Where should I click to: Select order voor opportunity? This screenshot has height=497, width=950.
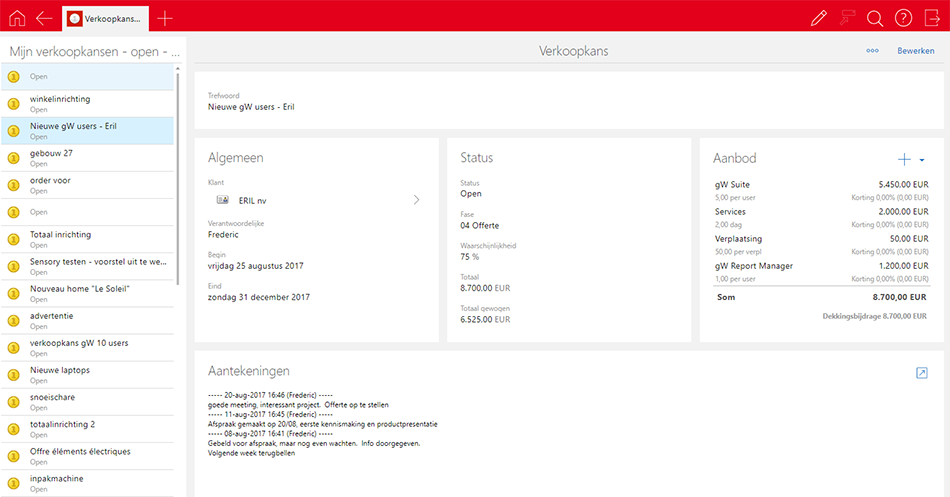click(88, 185)
